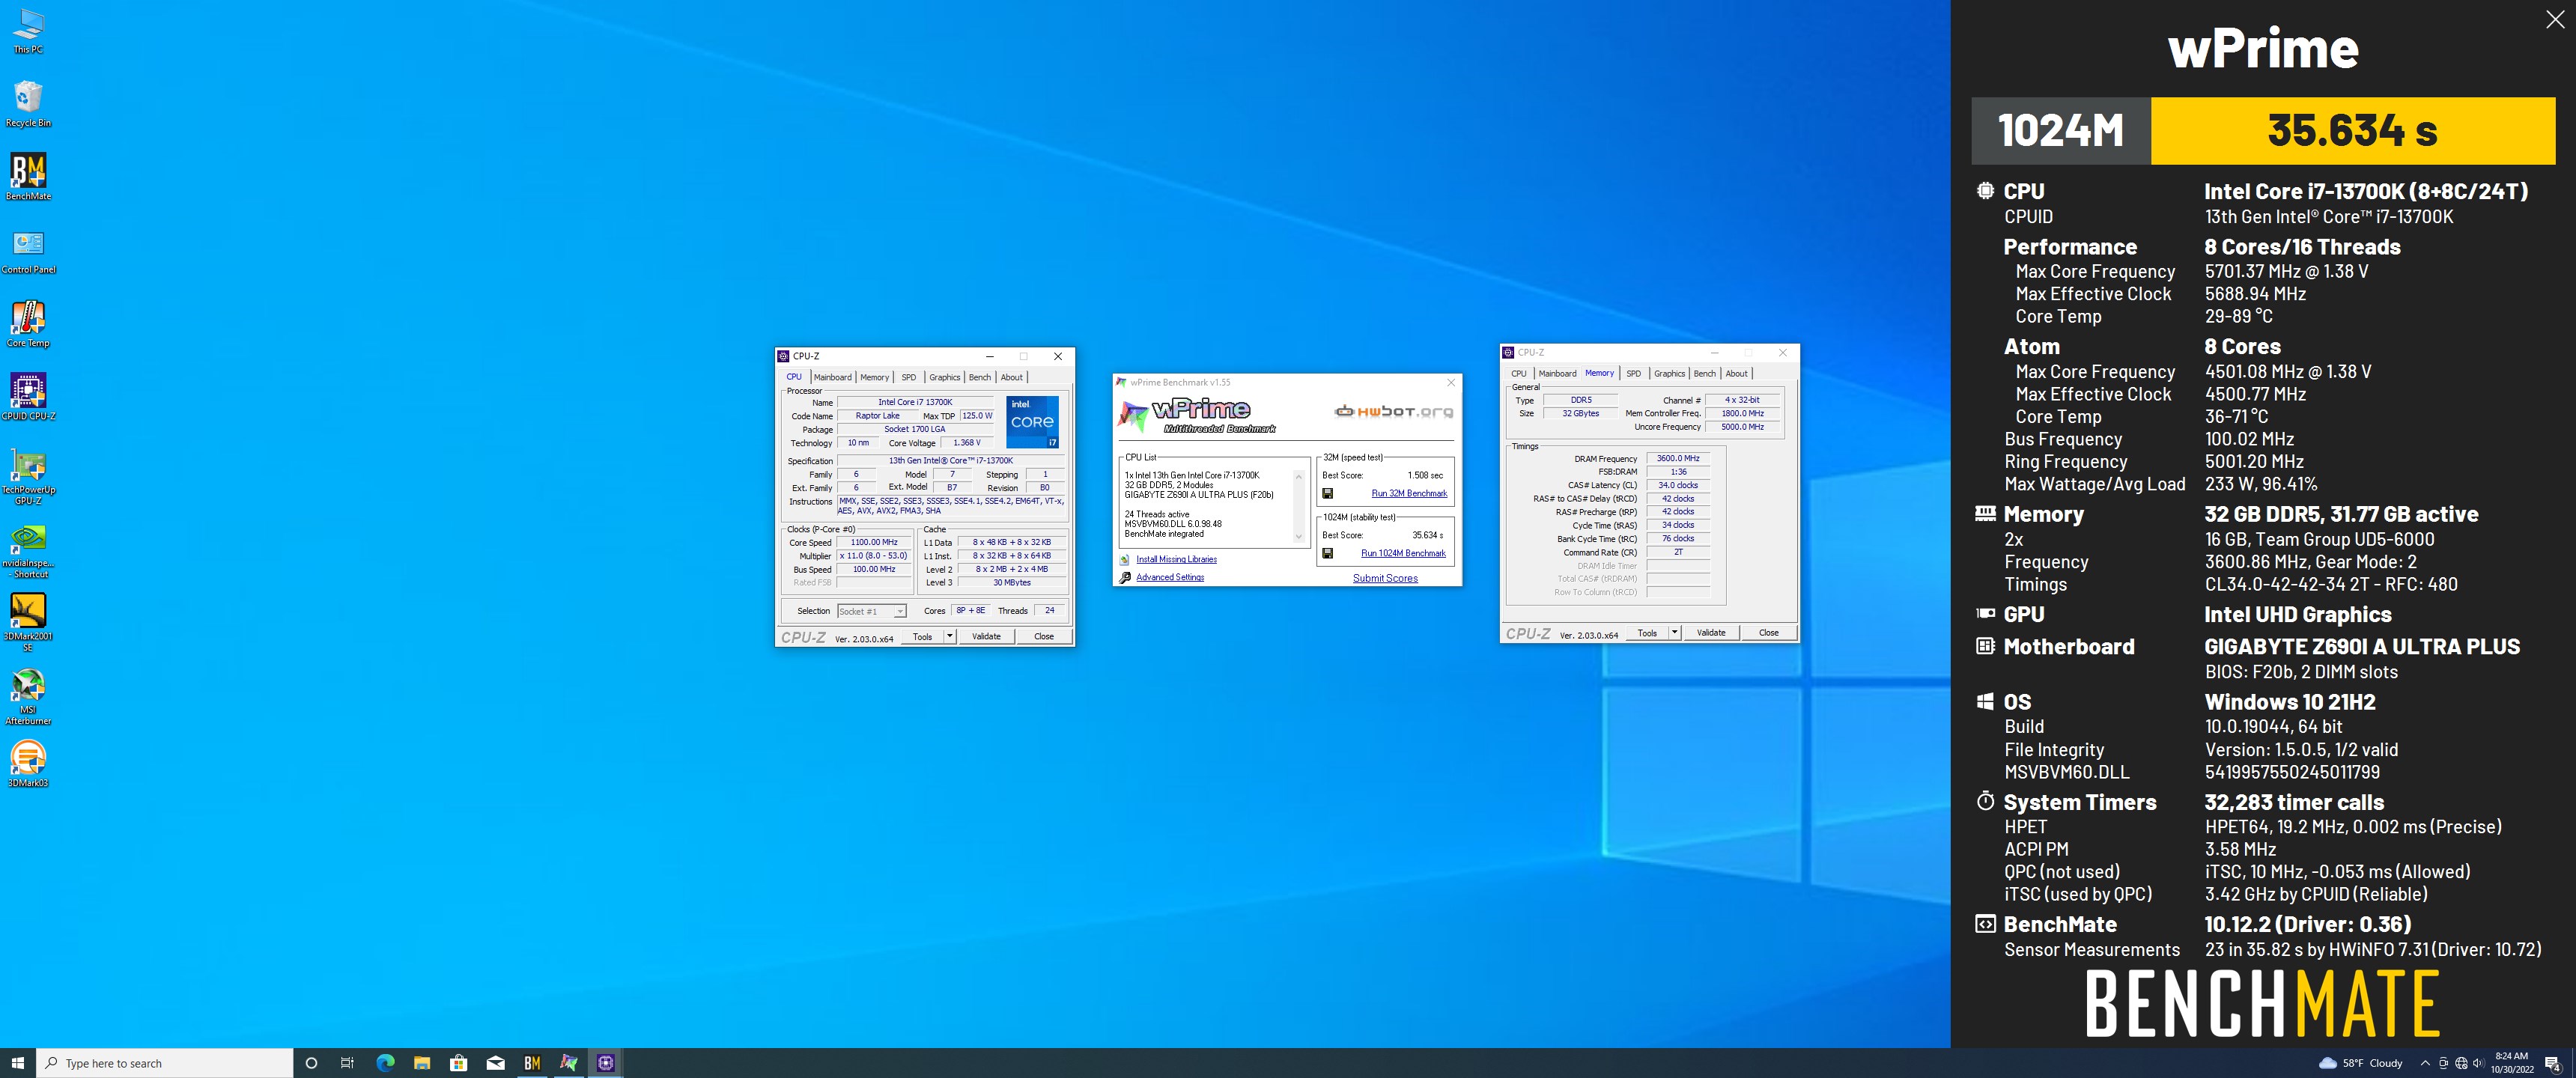The width and height of the screenshot is (2576, 1078).
Task: Click Tools button in right CPU-Z window
Action: (1647, 633)
